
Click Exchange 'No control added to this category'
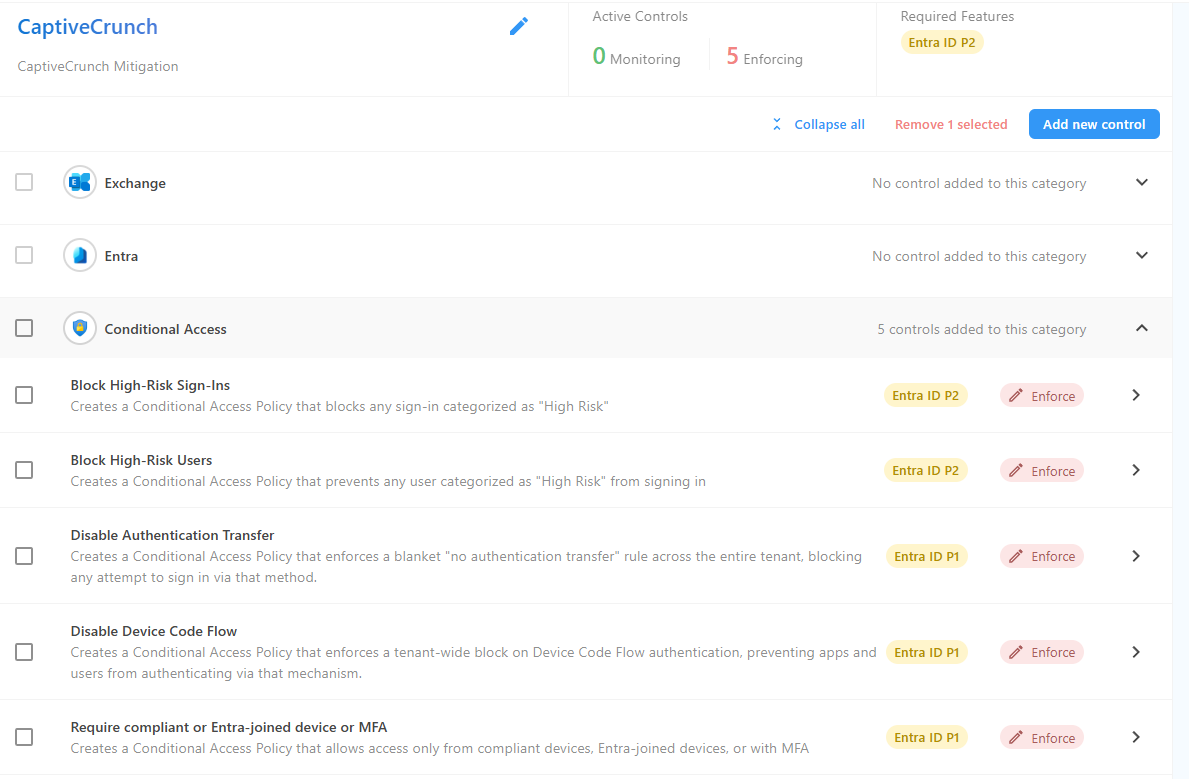pos(979,184)
